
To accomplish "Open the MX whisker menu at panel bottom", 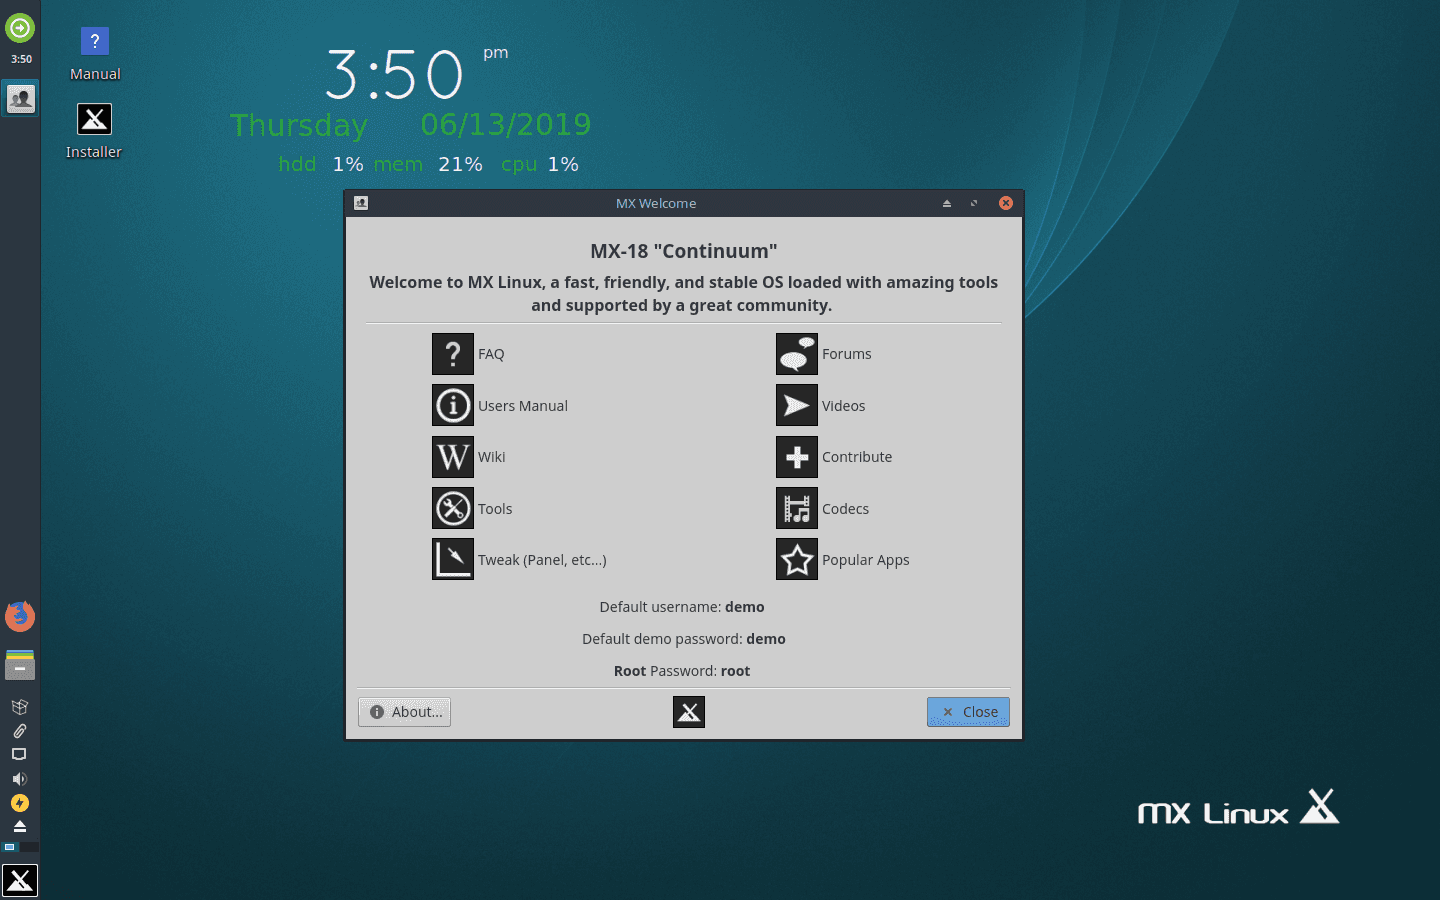I will 19,880.
